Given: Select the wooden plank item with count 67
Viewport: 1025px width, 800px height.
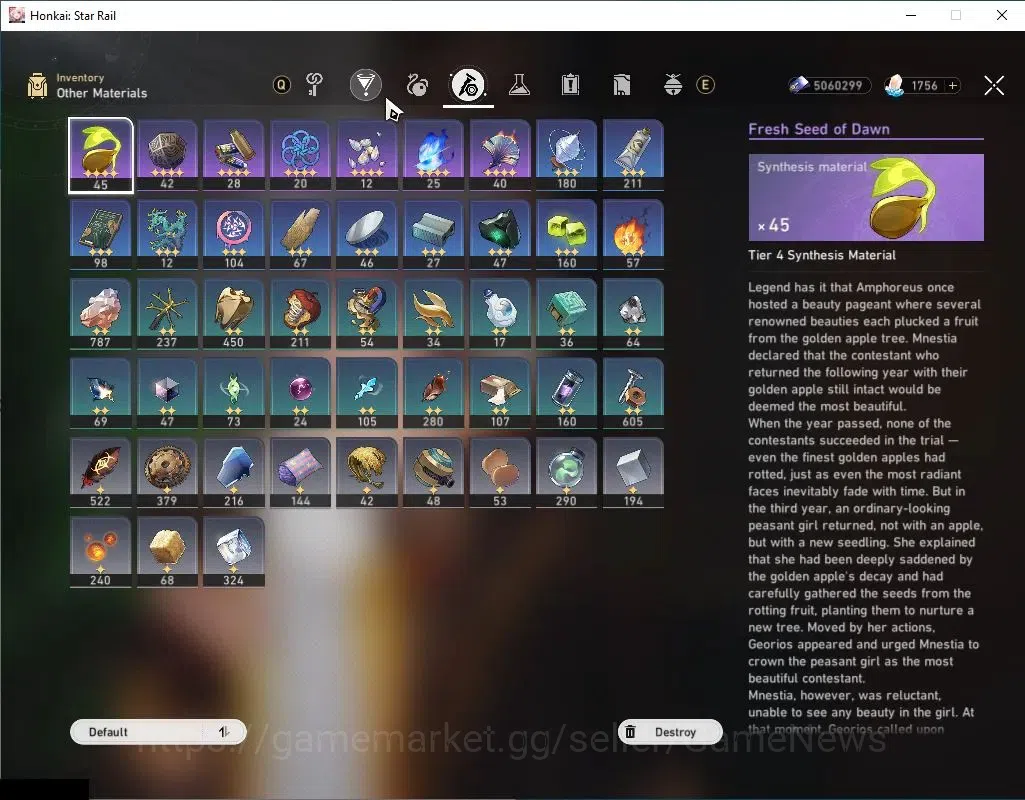Looking at the screenshot, I should [300, 235].
